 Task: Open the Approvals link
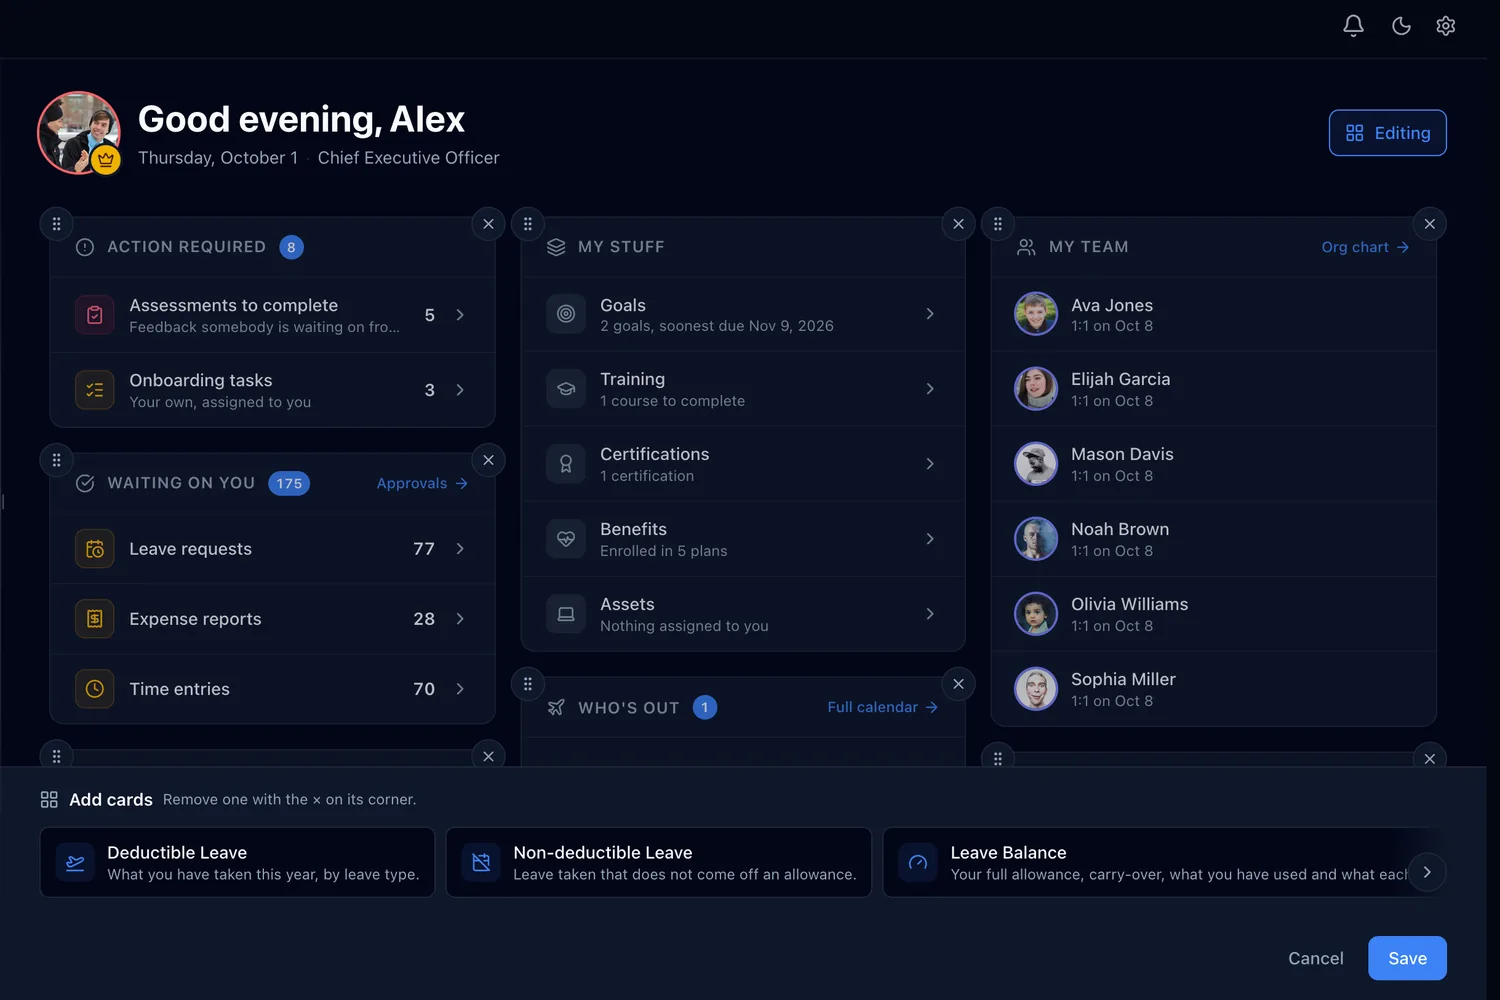point(422,483)
